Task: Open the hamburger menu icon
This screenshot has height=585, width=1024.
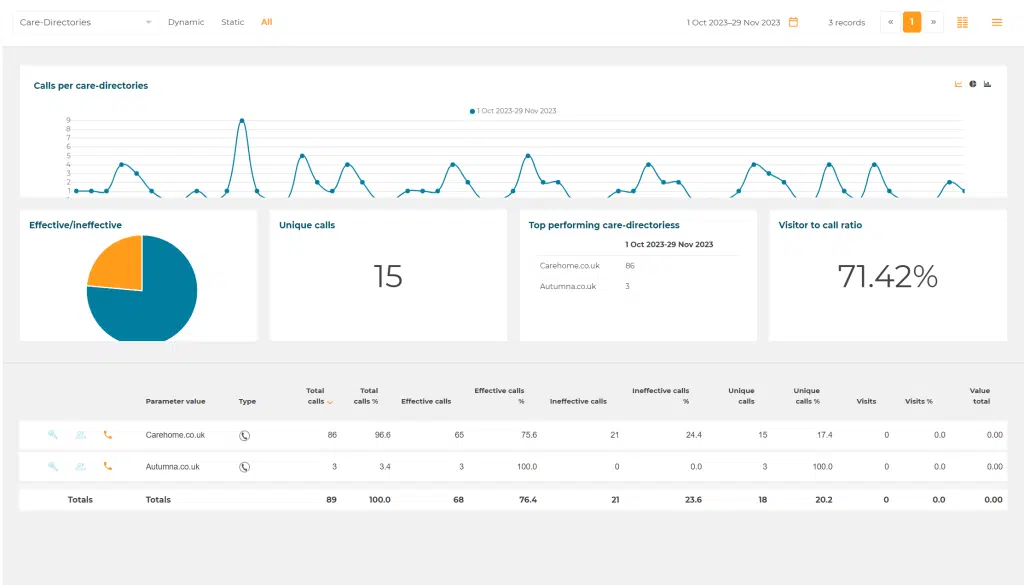Action: coord(997,22)
